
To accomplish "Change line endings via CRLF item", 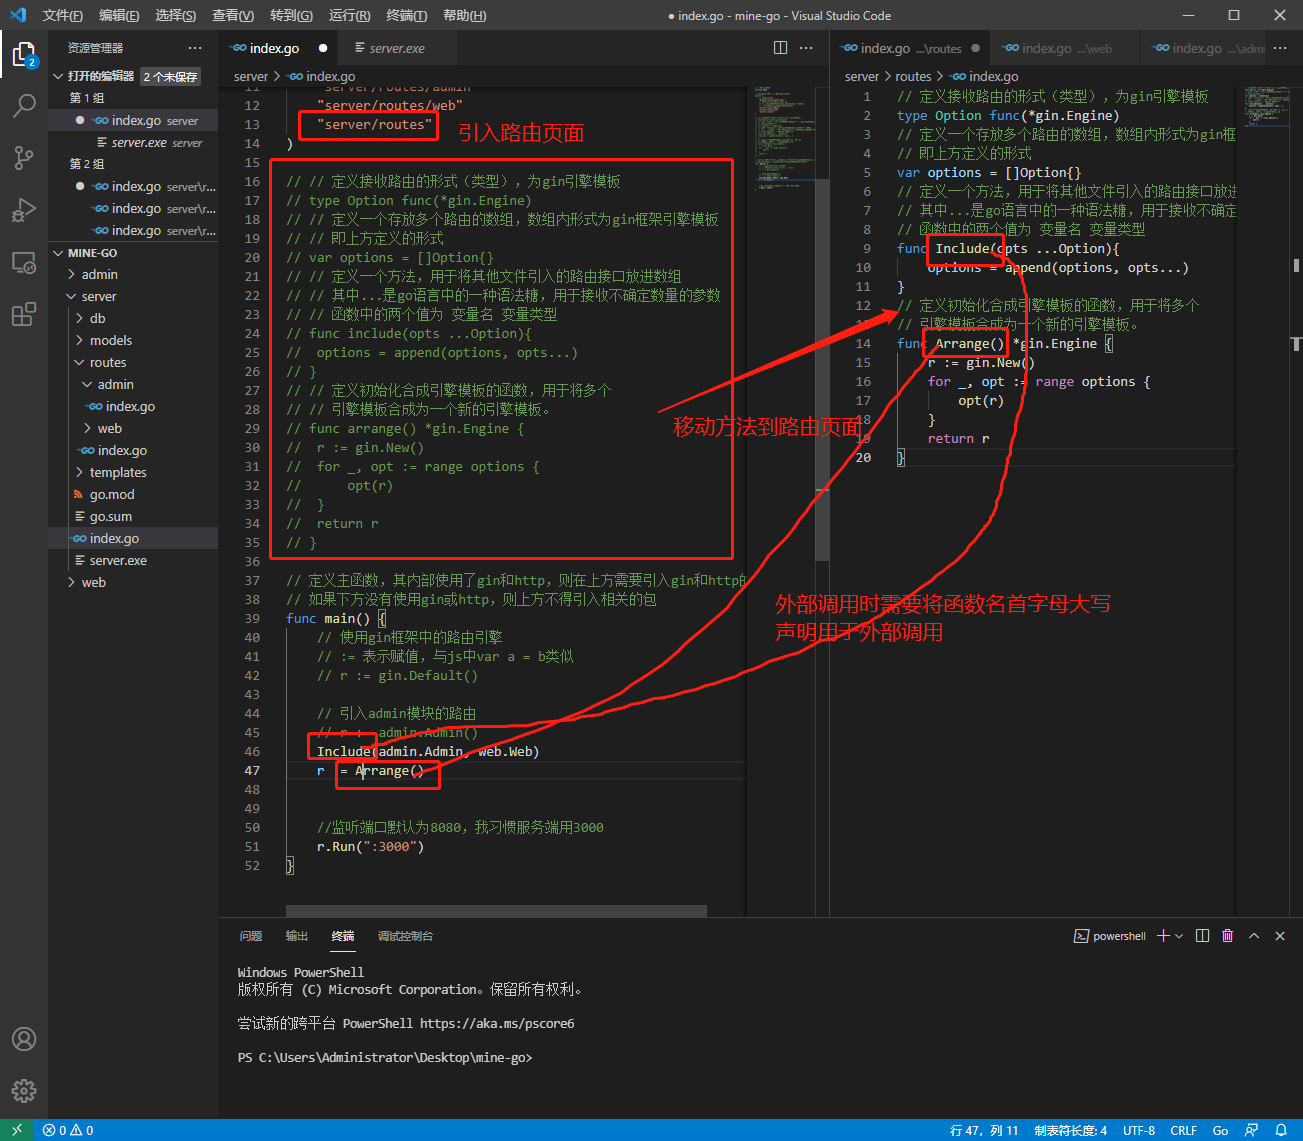I will point(1184,1130).
